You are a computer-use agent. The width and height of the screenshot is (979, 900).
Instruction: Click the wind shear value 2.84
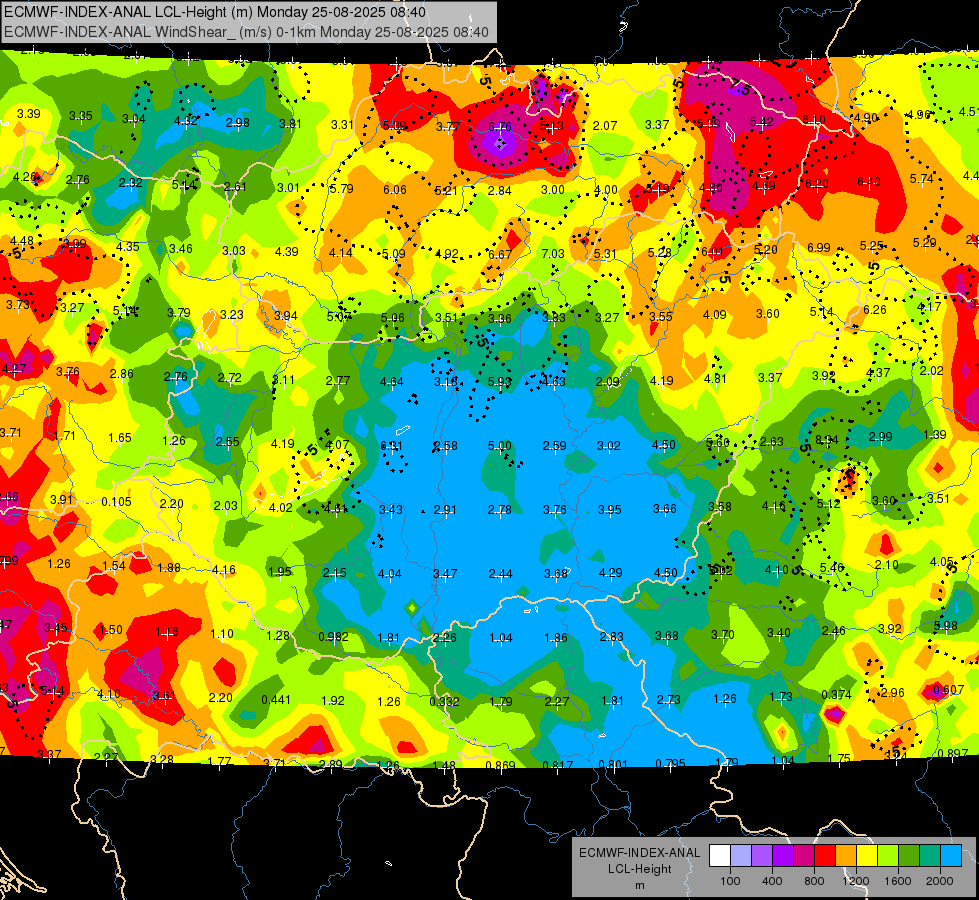[499, 190]
